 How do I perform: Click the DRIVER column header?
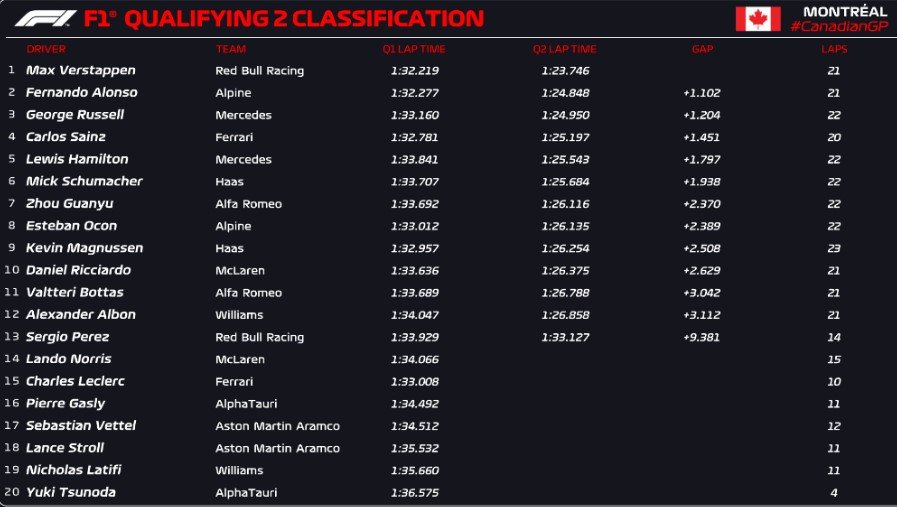click(x=46, y=49)
